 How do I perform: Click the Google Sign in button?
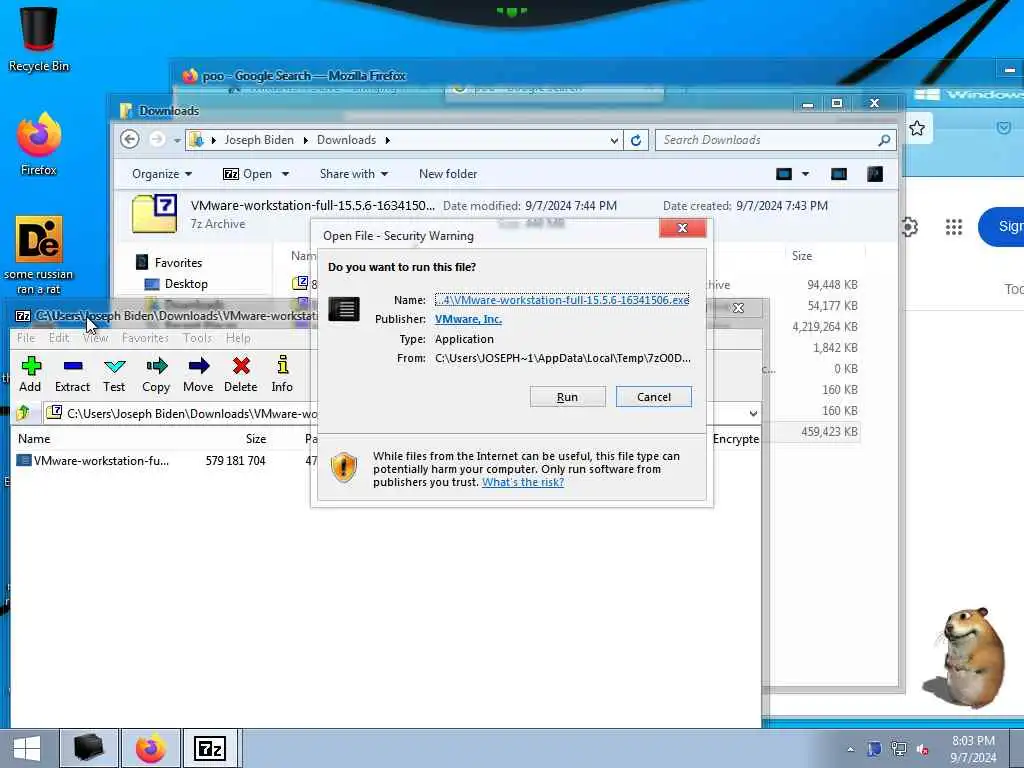[x=1002, y=227]
